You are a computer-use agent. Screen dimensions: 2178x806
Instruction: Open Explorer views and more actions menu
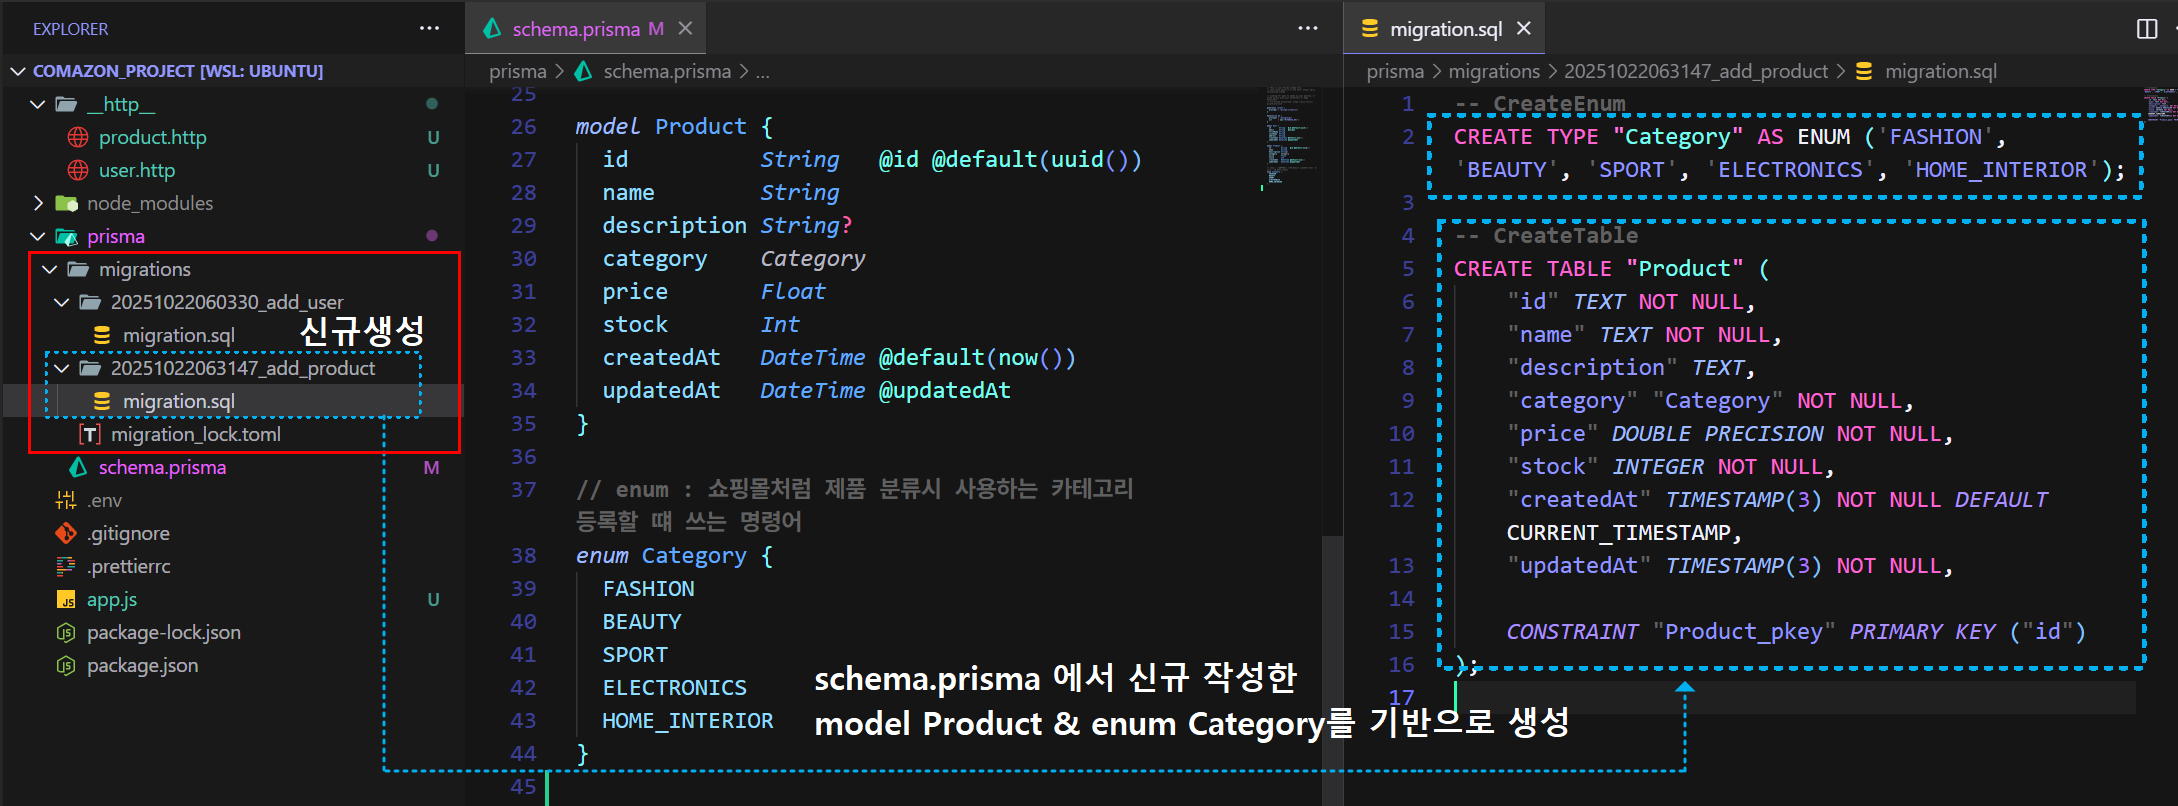click(x=429, y=28)
